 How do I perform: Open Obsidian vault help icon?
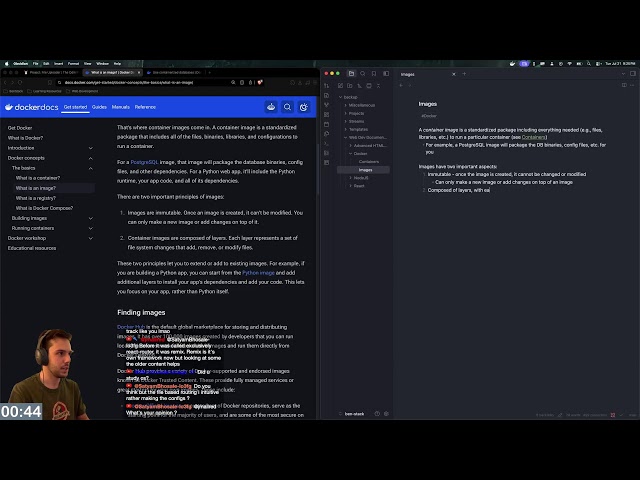377,413
